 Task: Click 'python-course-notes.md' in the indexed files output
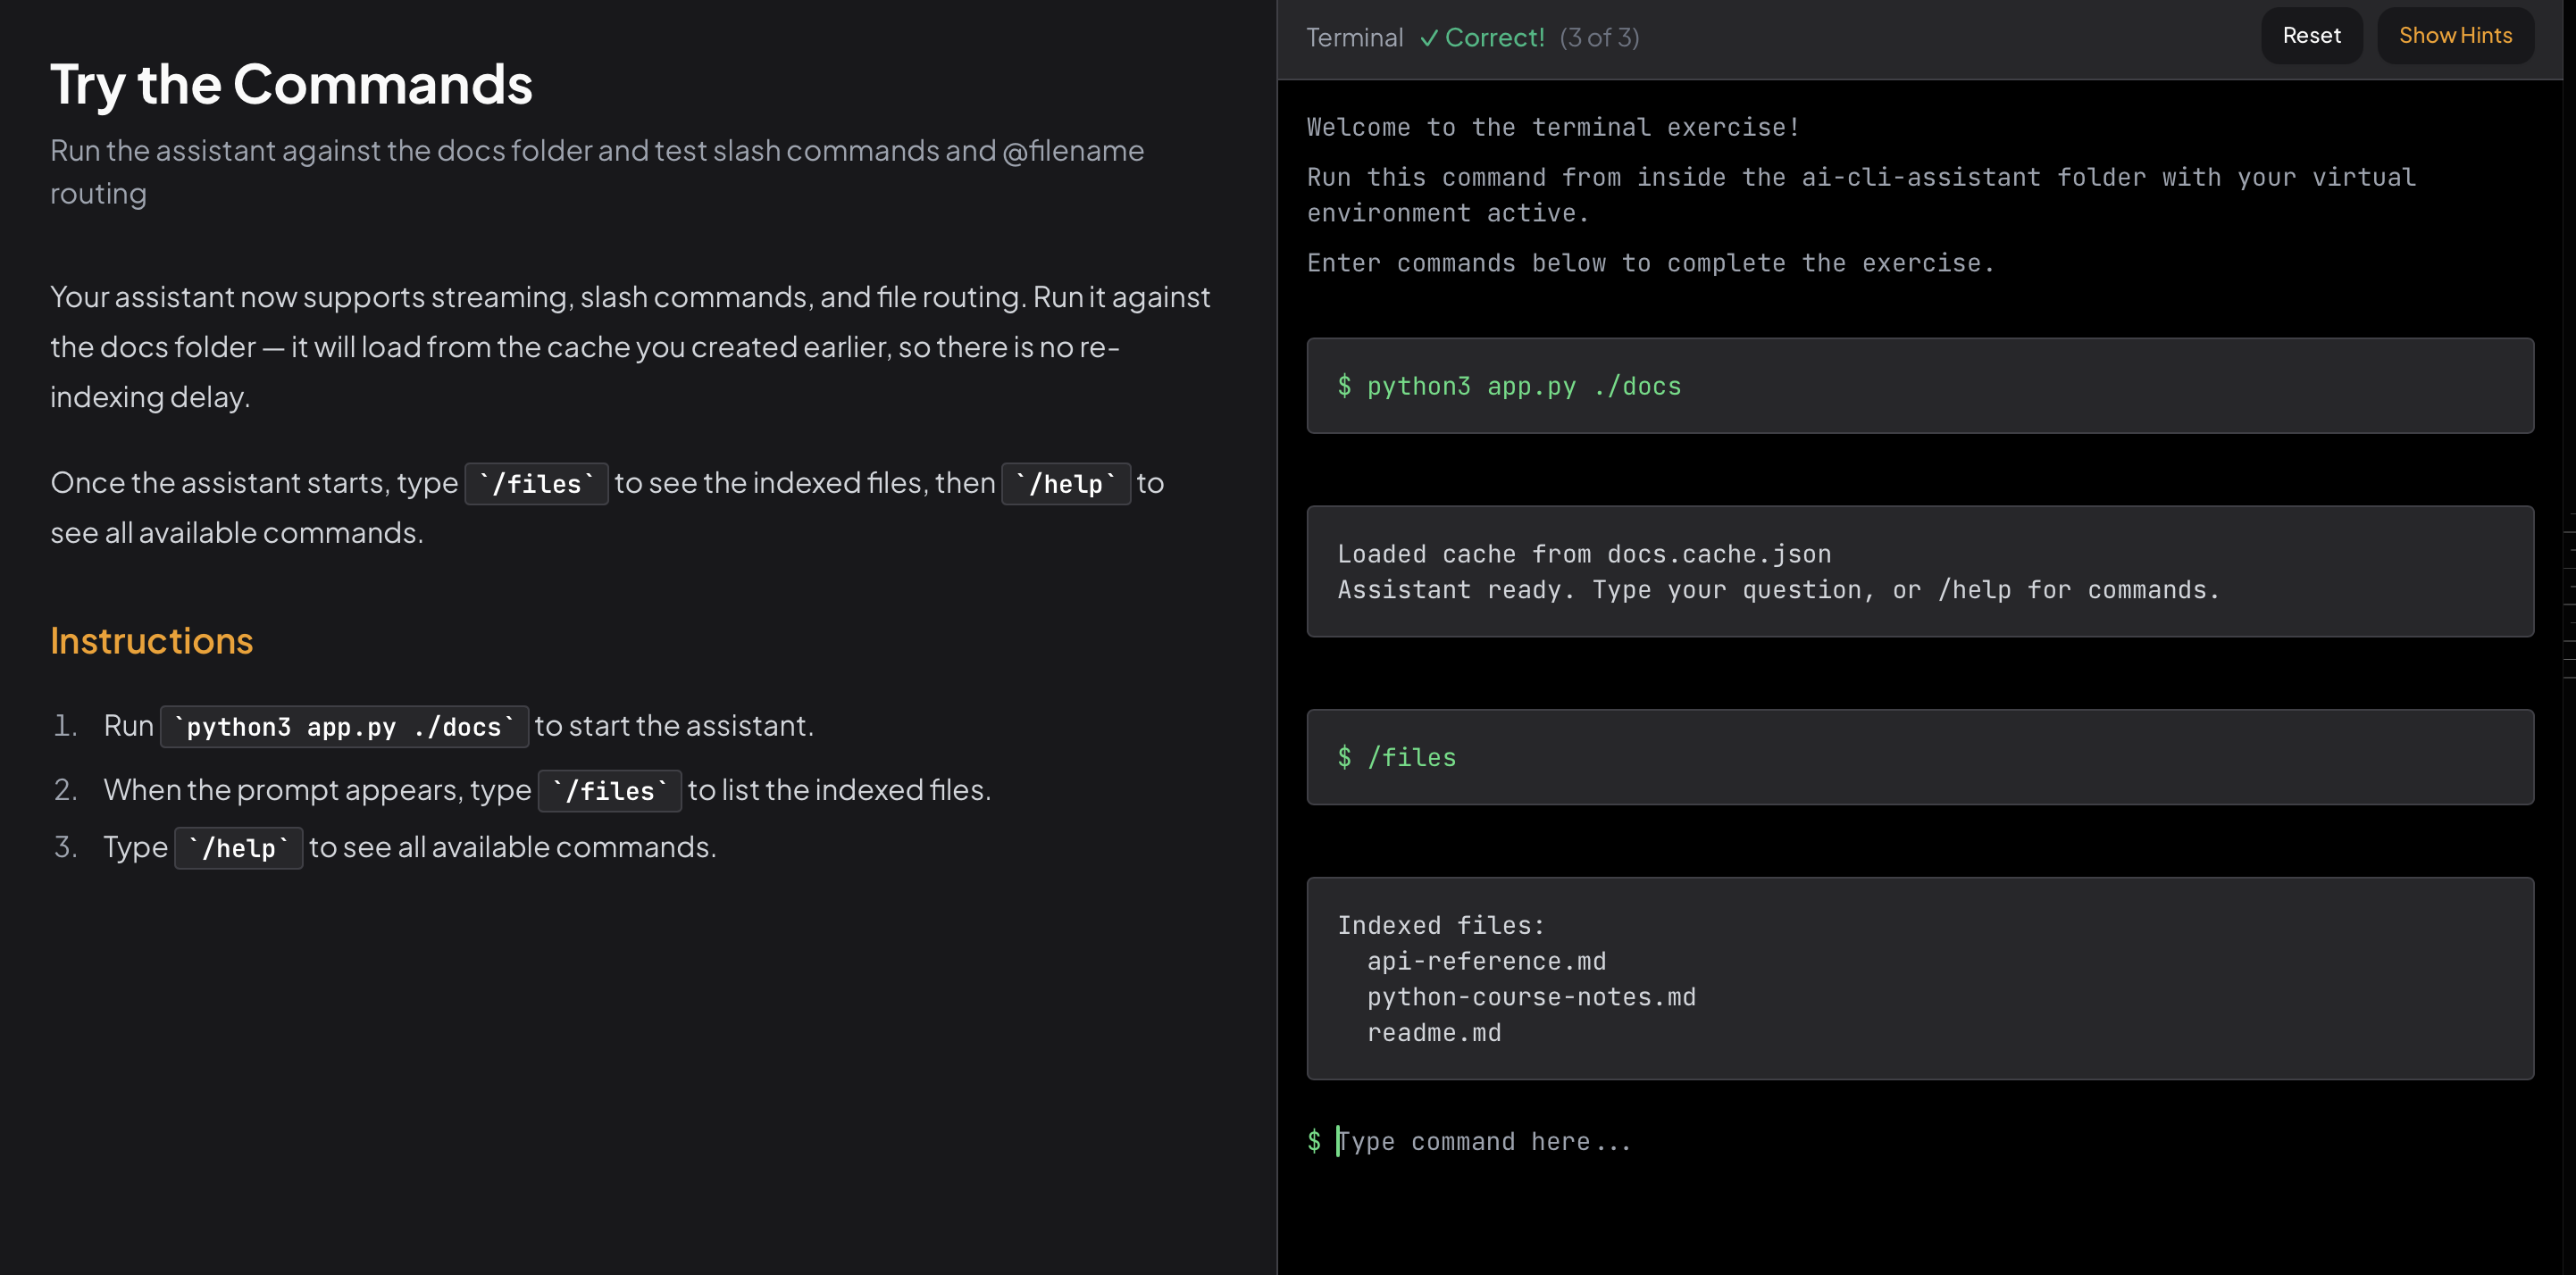[1531, 997]
